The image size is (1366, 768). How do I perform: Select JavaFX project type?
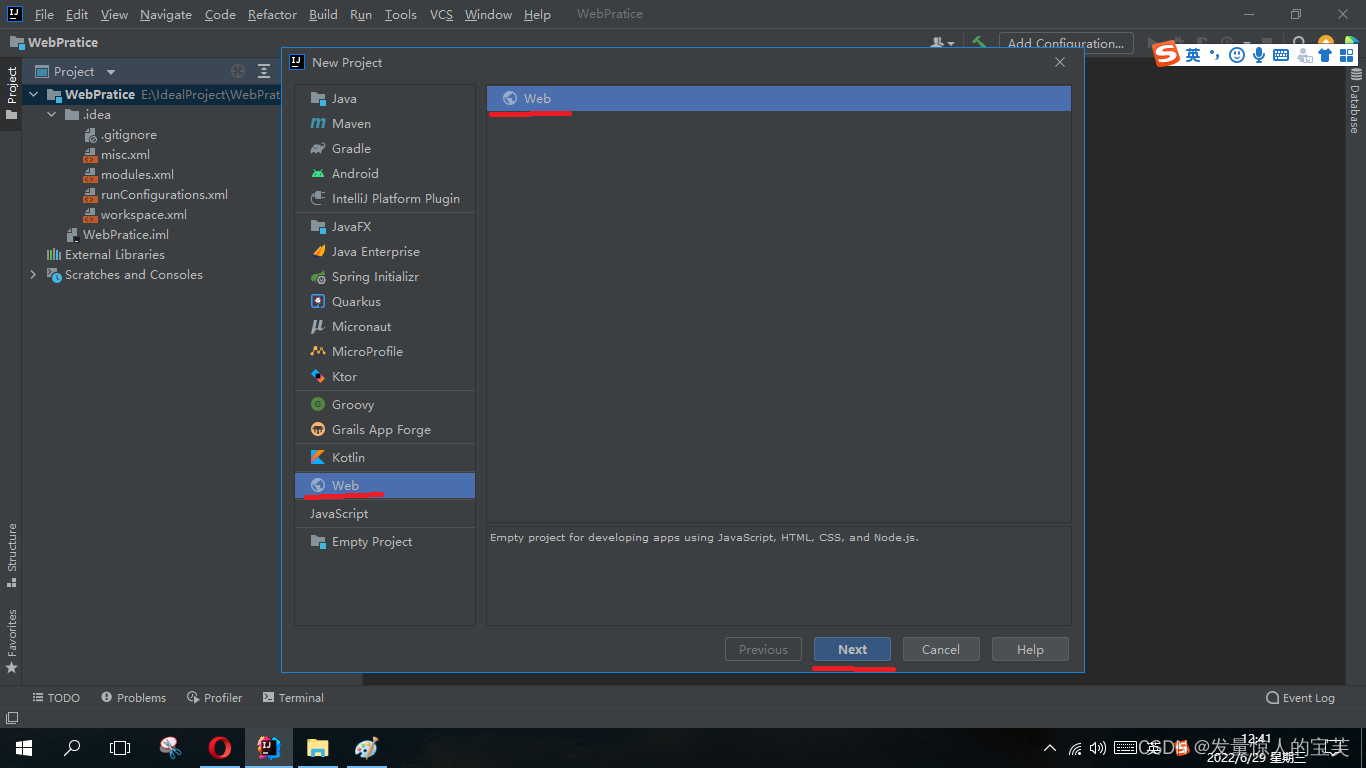385,226
